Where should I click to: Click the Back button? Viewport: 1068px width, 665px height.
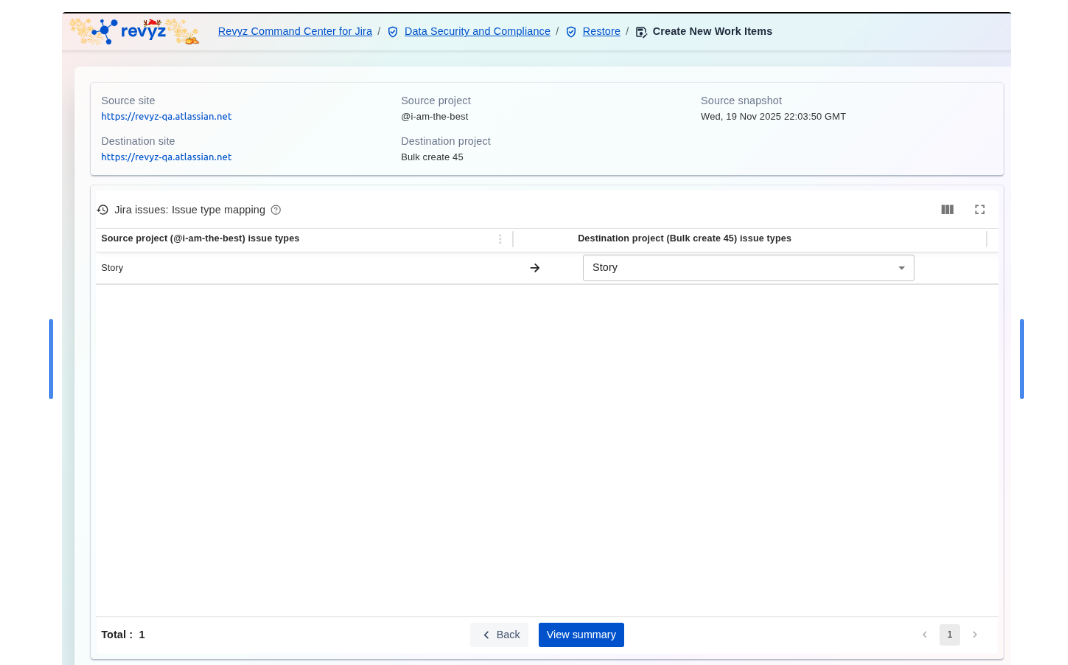tap(499, 635)
